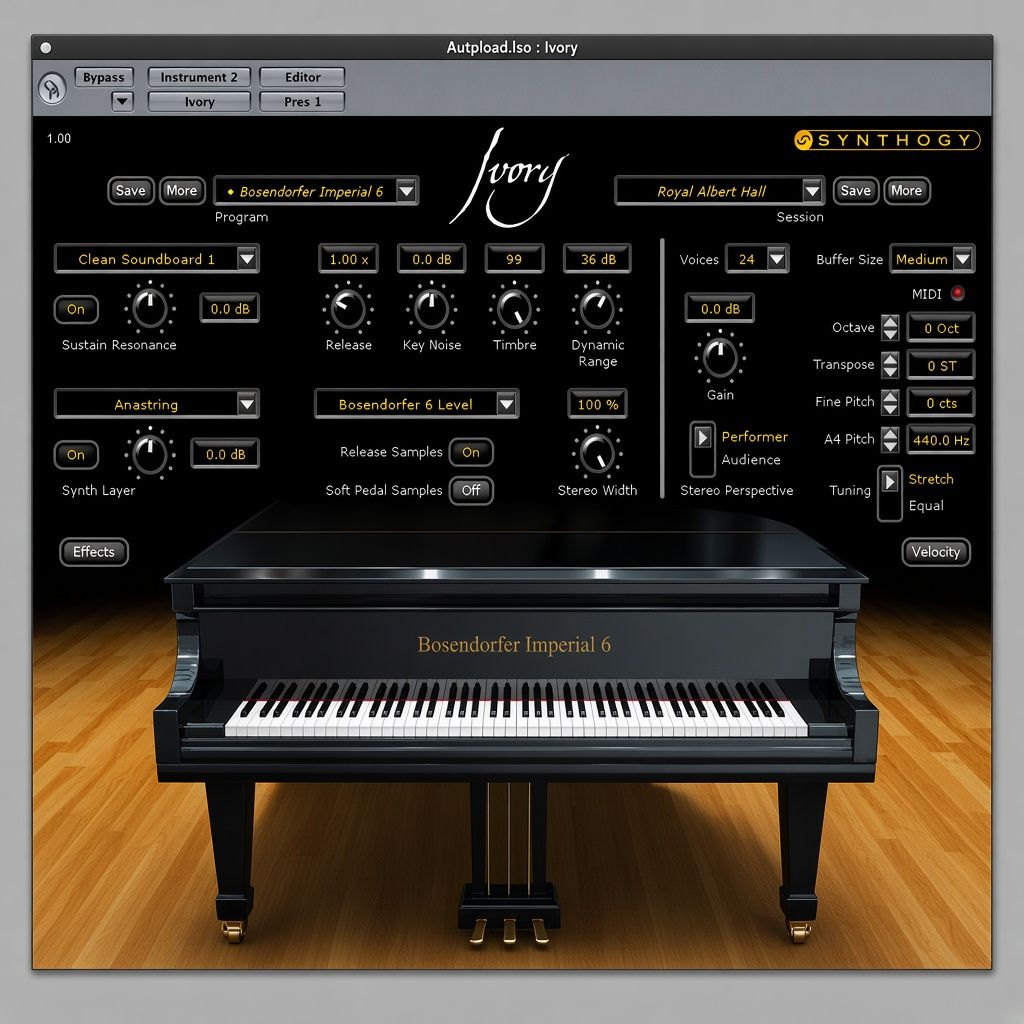Flip the Tuning Stretch/Equal arrow switch

click(x=889, y=493)
